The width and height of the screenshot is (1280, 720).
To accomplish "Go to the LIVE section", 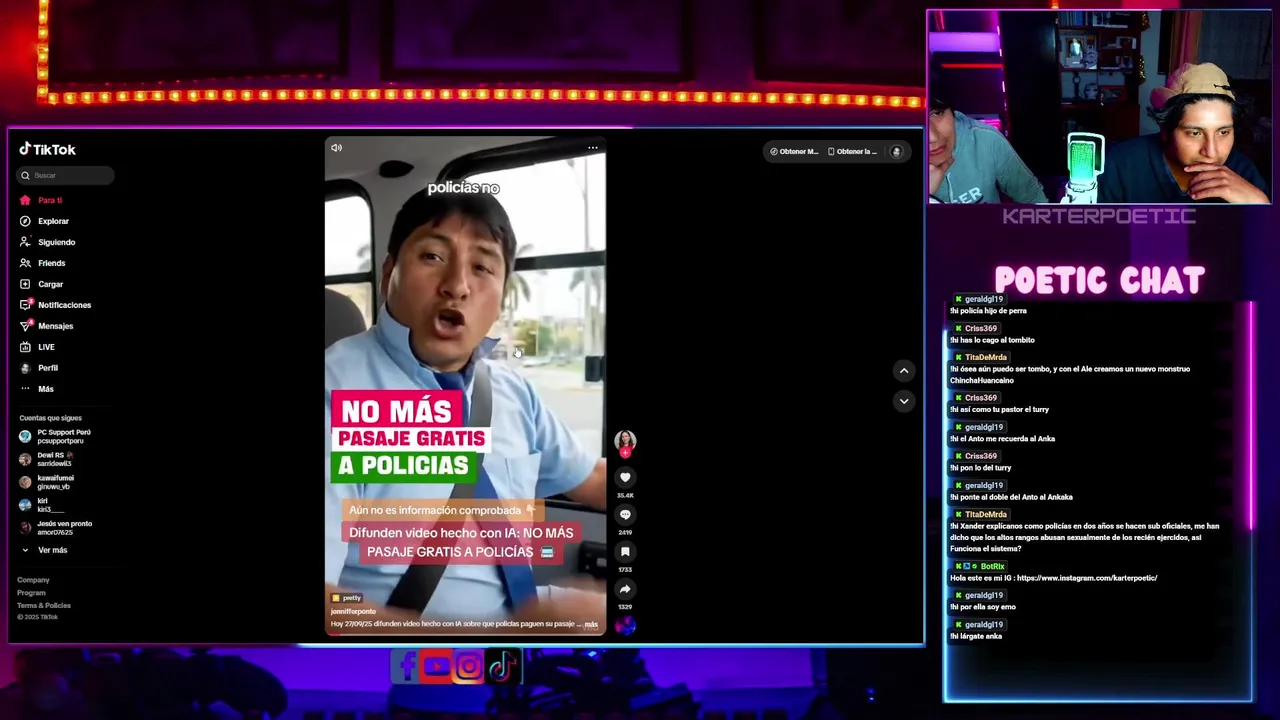I will tap(46, 347).
